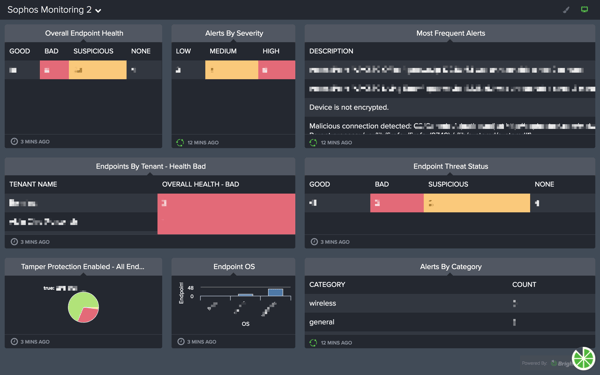Click the edit pencil icon in top bar

coord(566,10)
